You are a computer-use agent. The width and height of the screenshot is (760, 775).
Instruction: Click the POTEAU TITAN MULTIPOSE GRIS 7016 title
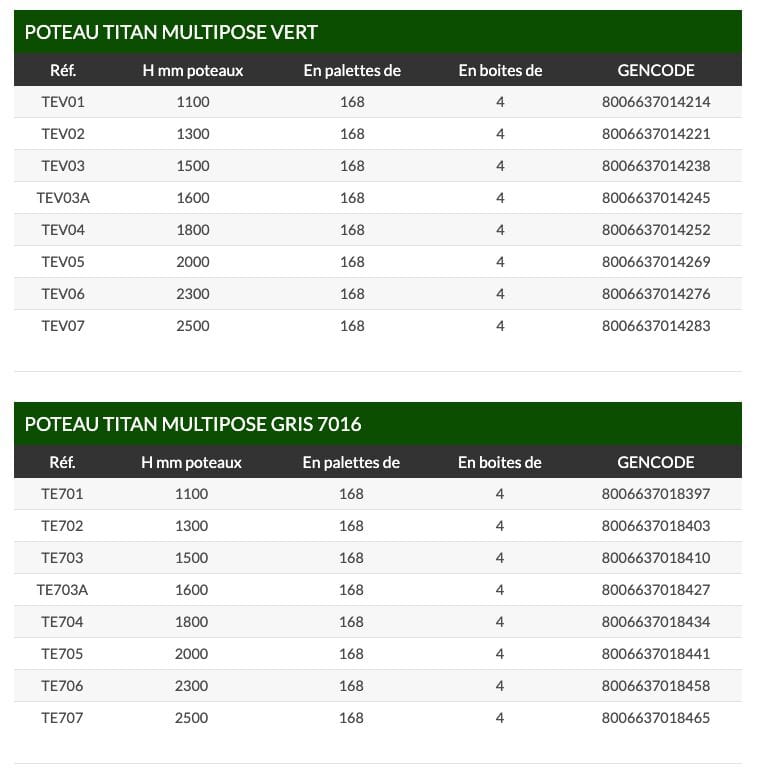[x=193, y=424]
